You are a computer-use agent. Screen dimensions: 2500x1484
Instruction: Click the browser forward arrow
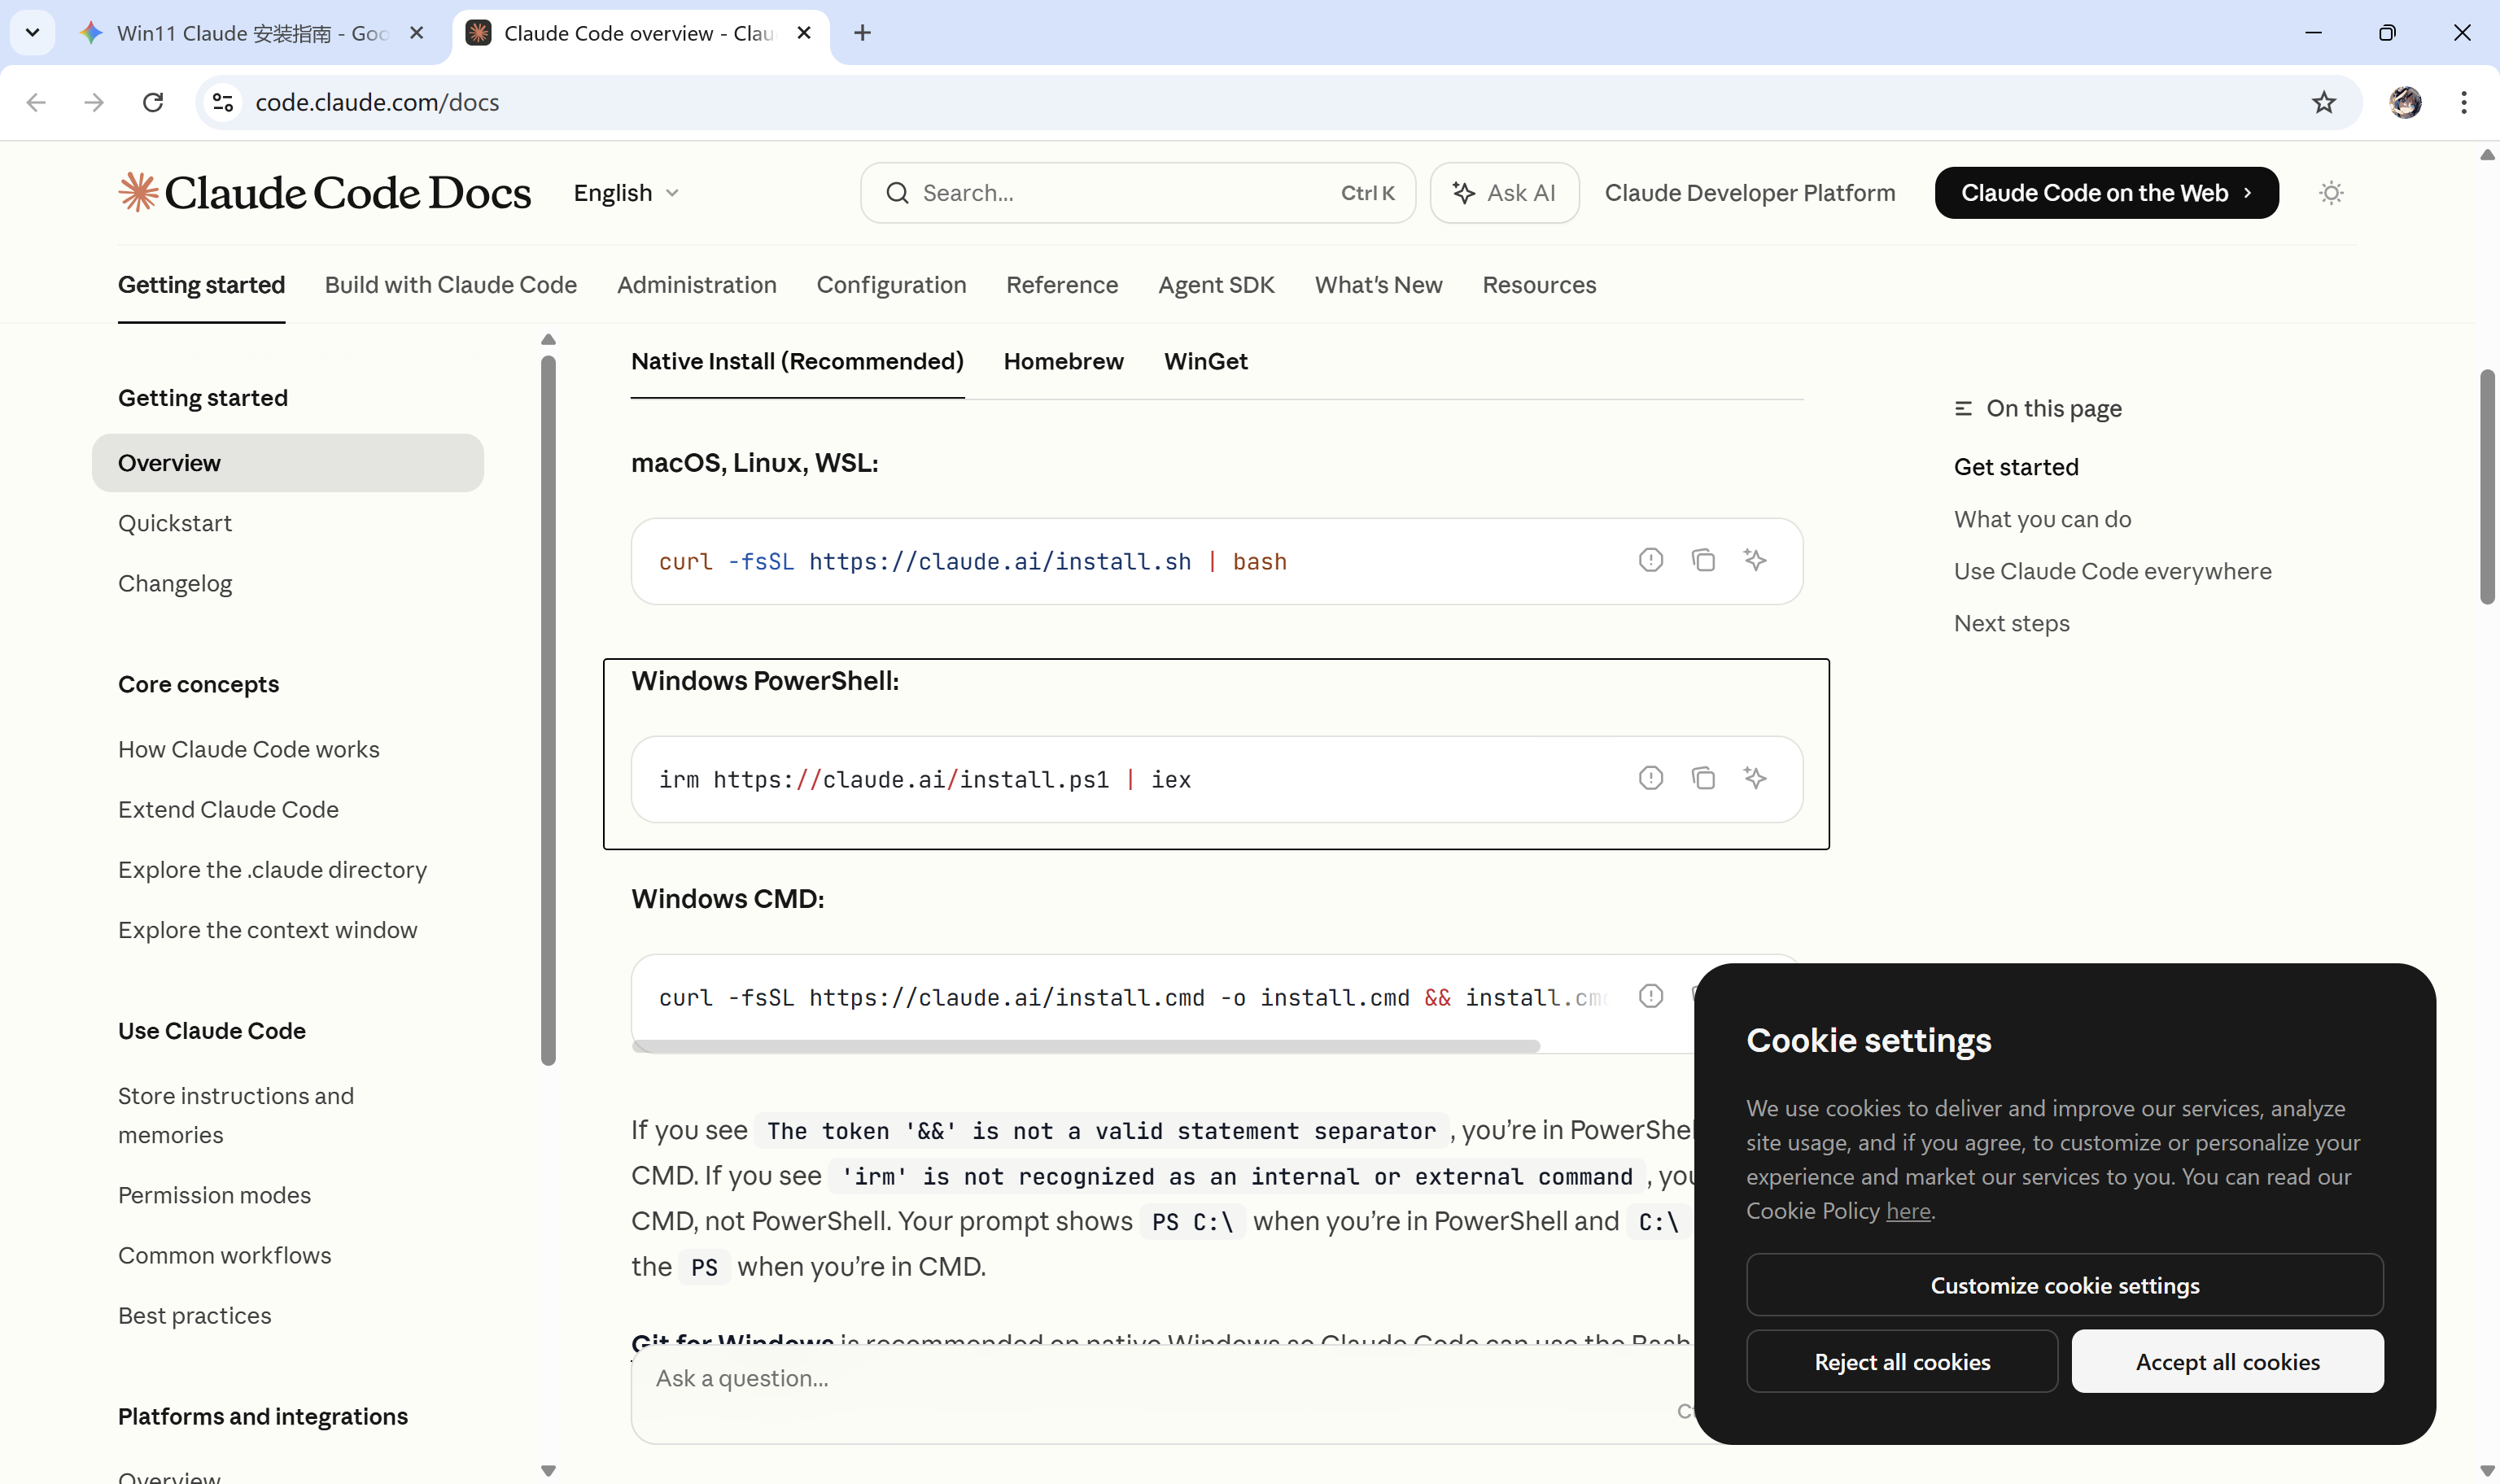tap(94, 102)
